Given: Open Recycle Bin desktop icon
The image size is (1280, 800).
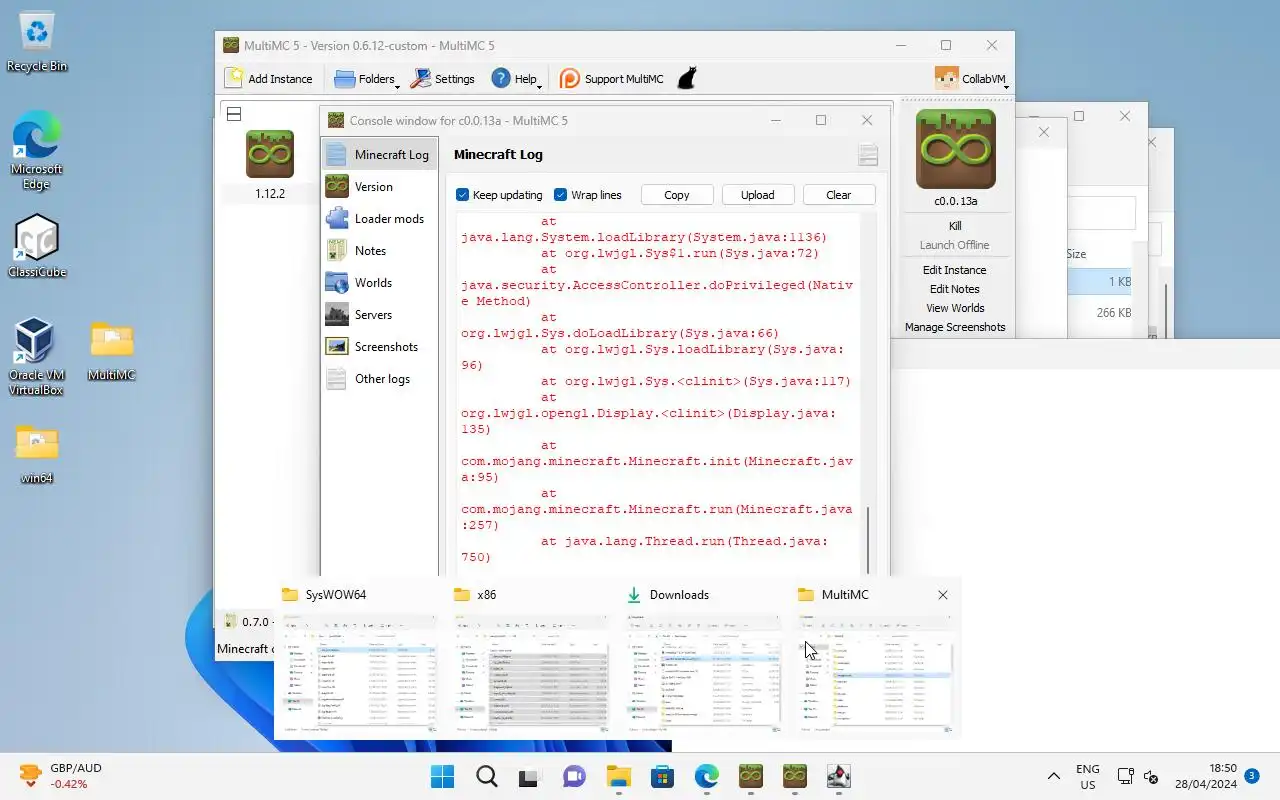Looking at the screenshot, I should (x=37, y=42).
